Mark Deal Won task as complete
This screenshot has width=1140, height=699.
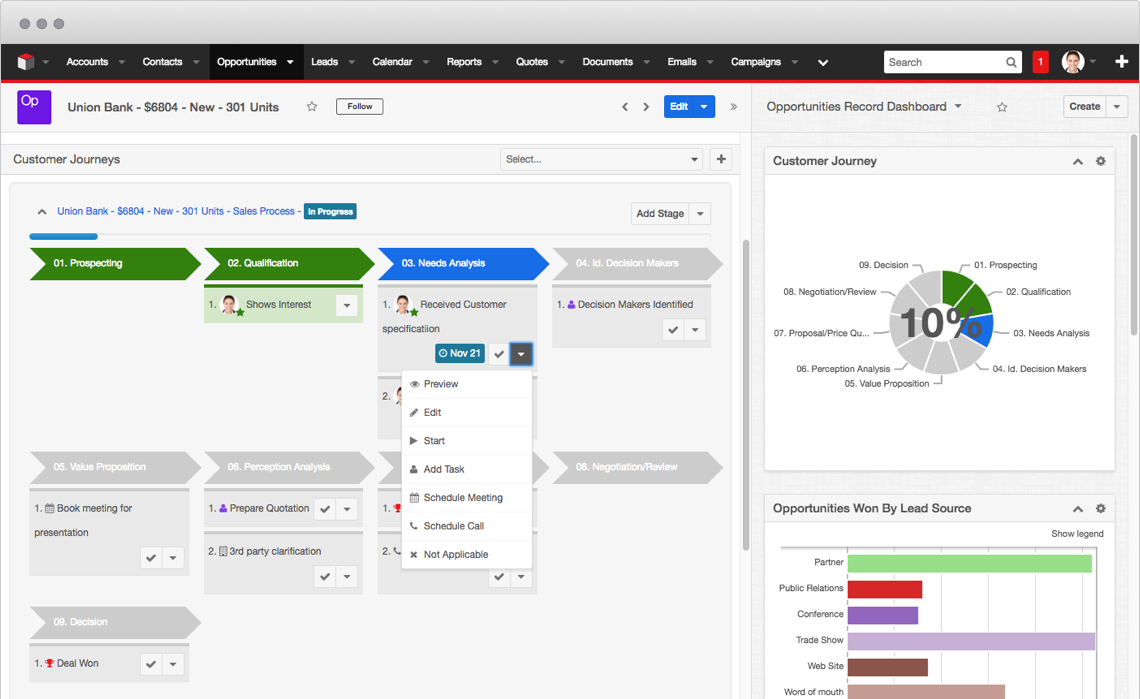(151, 664)
